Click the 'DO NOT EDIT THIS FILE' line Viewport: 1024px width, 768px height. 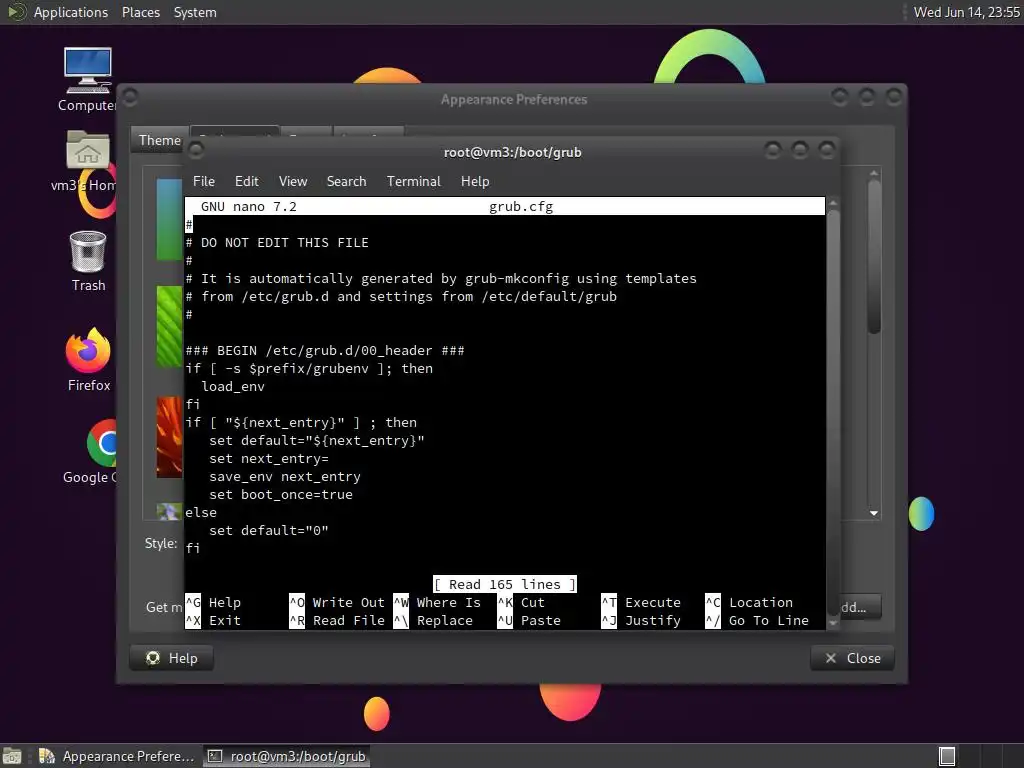(x=277, y=242)
